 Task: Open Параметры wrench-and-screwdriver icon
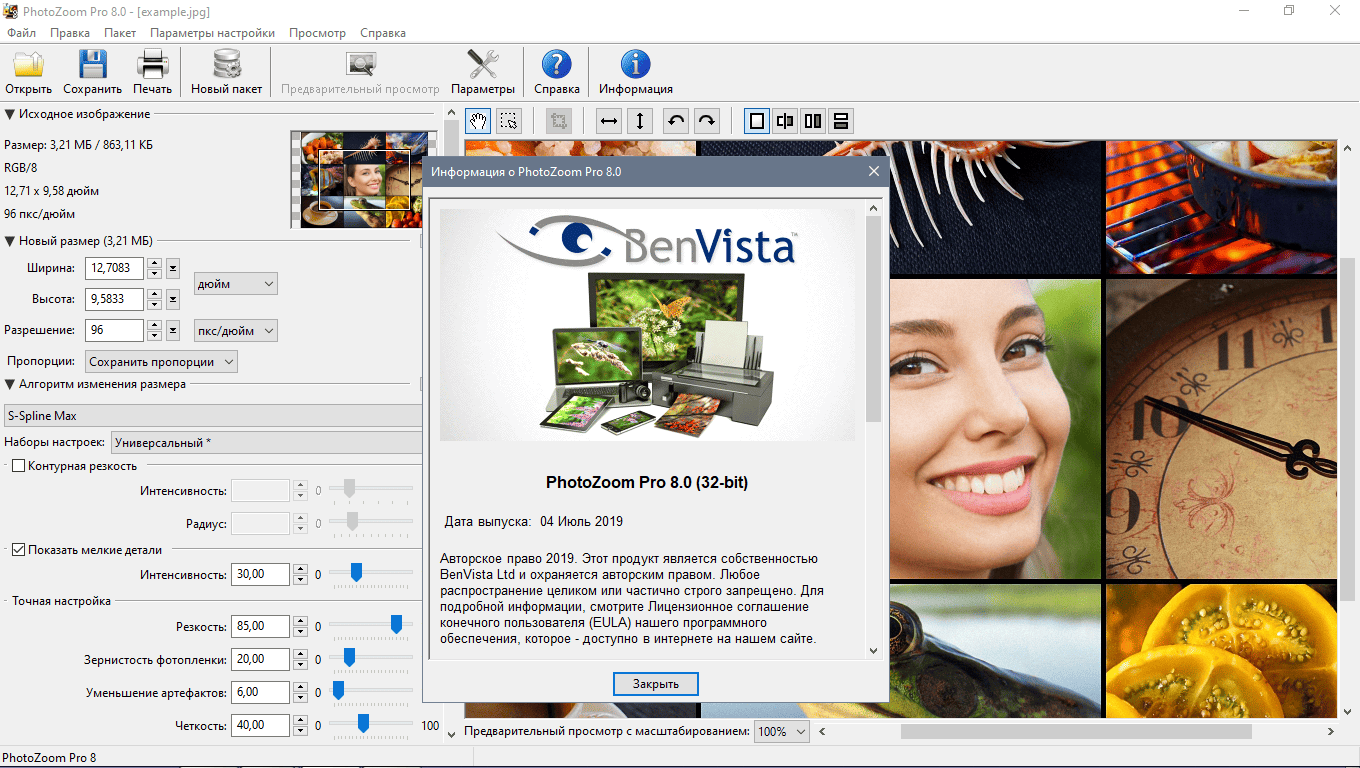tap(483, 65)
